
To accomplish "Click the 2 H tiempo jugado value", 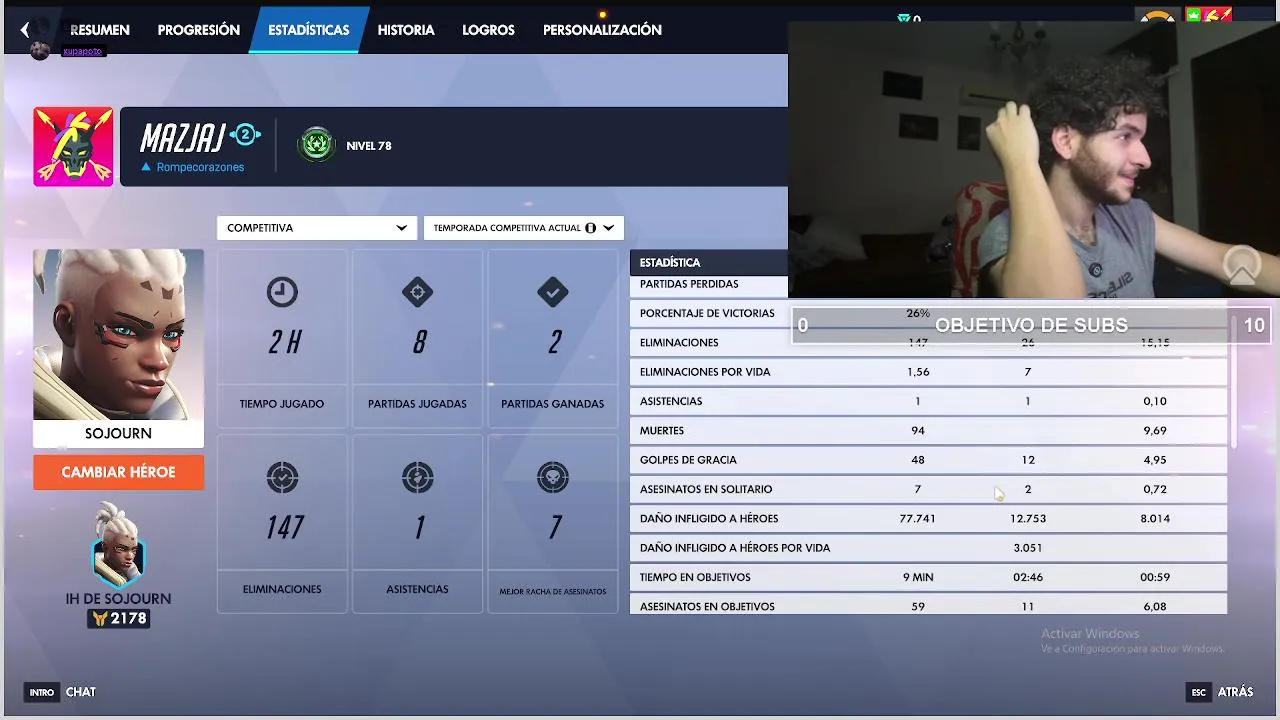I will (284, 343).
